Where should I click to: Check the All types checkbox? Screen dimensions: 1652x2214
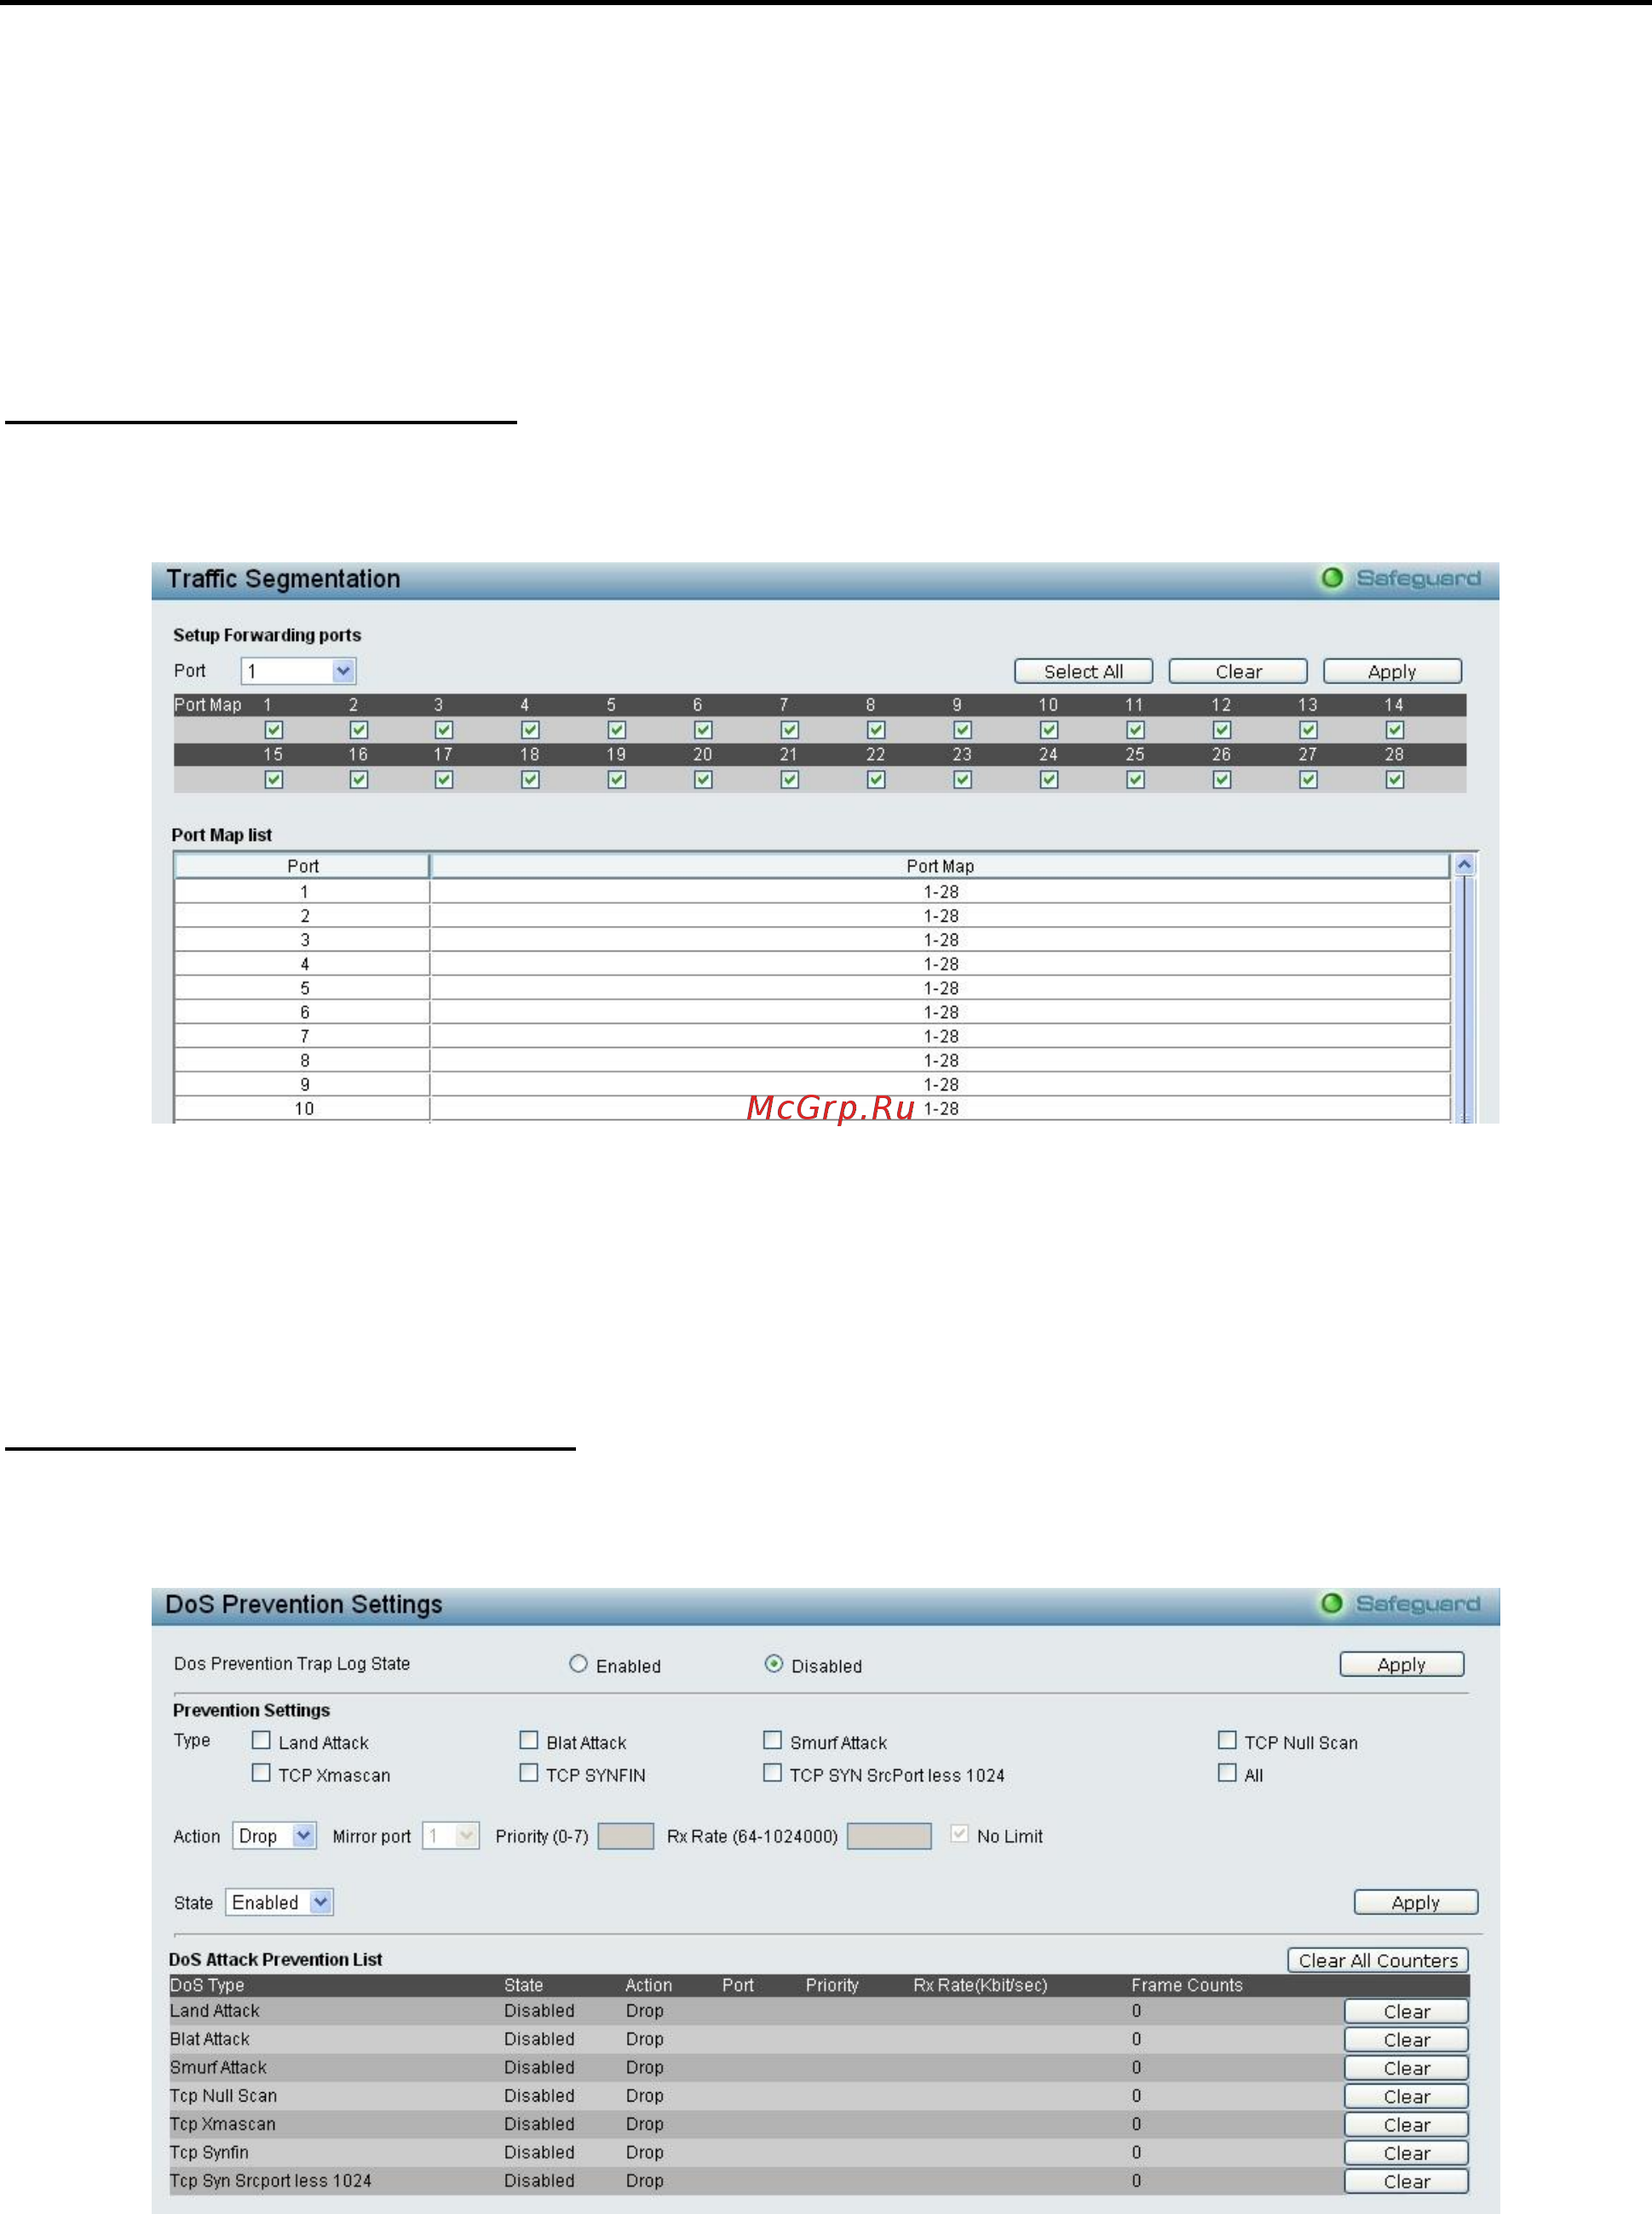click(x=1227, y=1773)
